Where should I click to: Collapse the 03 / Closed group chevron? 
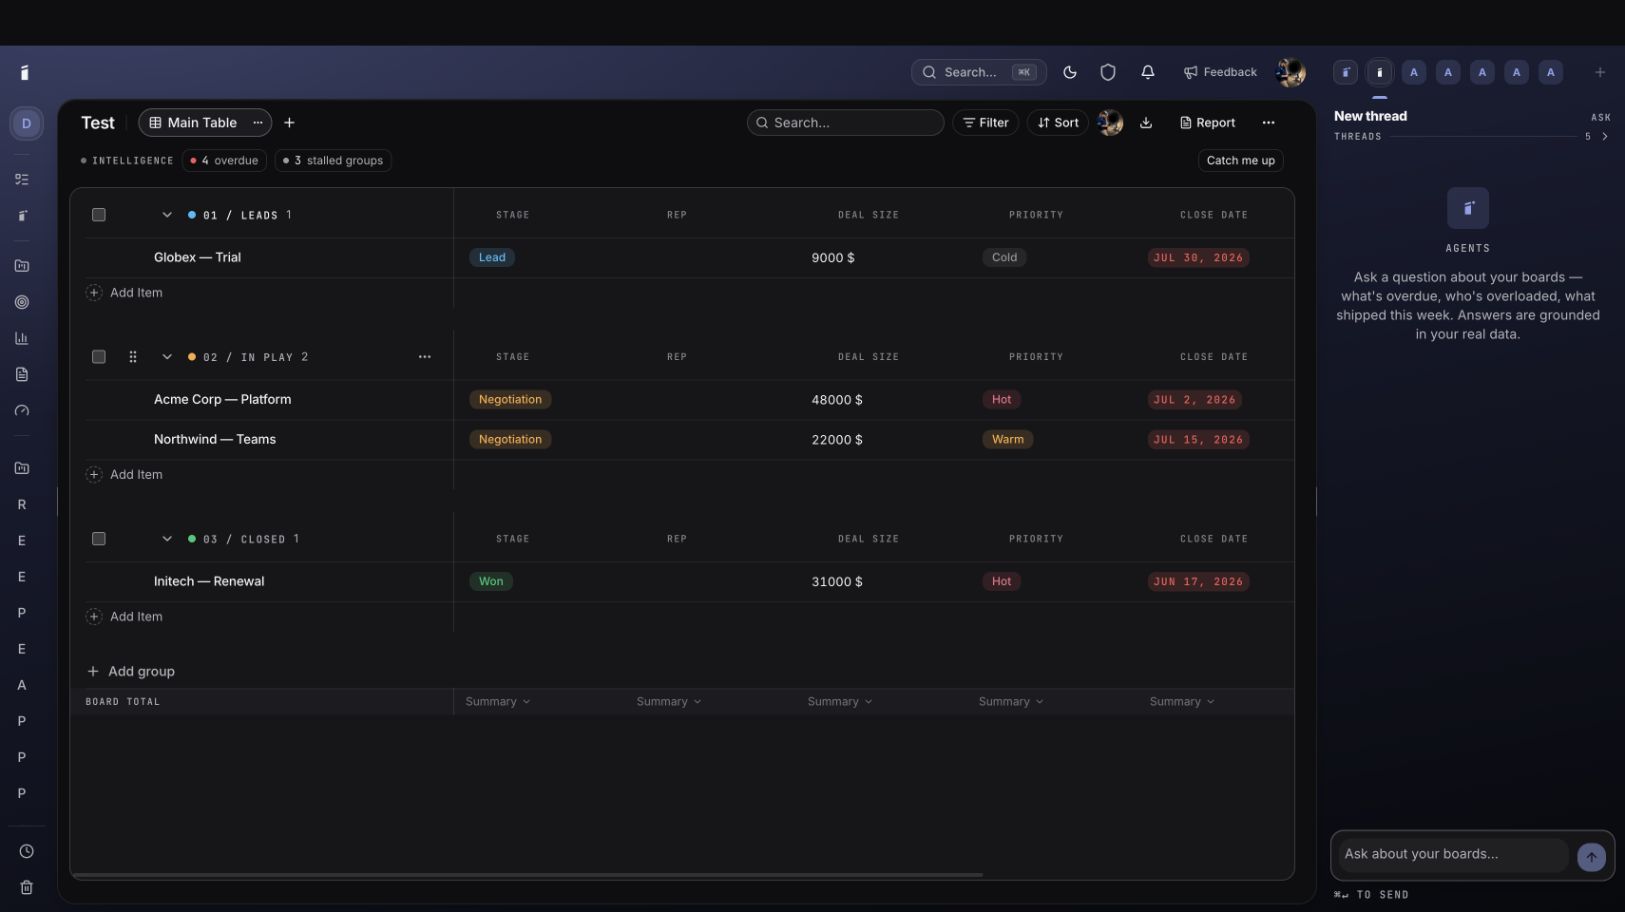[x=167, y=539]
